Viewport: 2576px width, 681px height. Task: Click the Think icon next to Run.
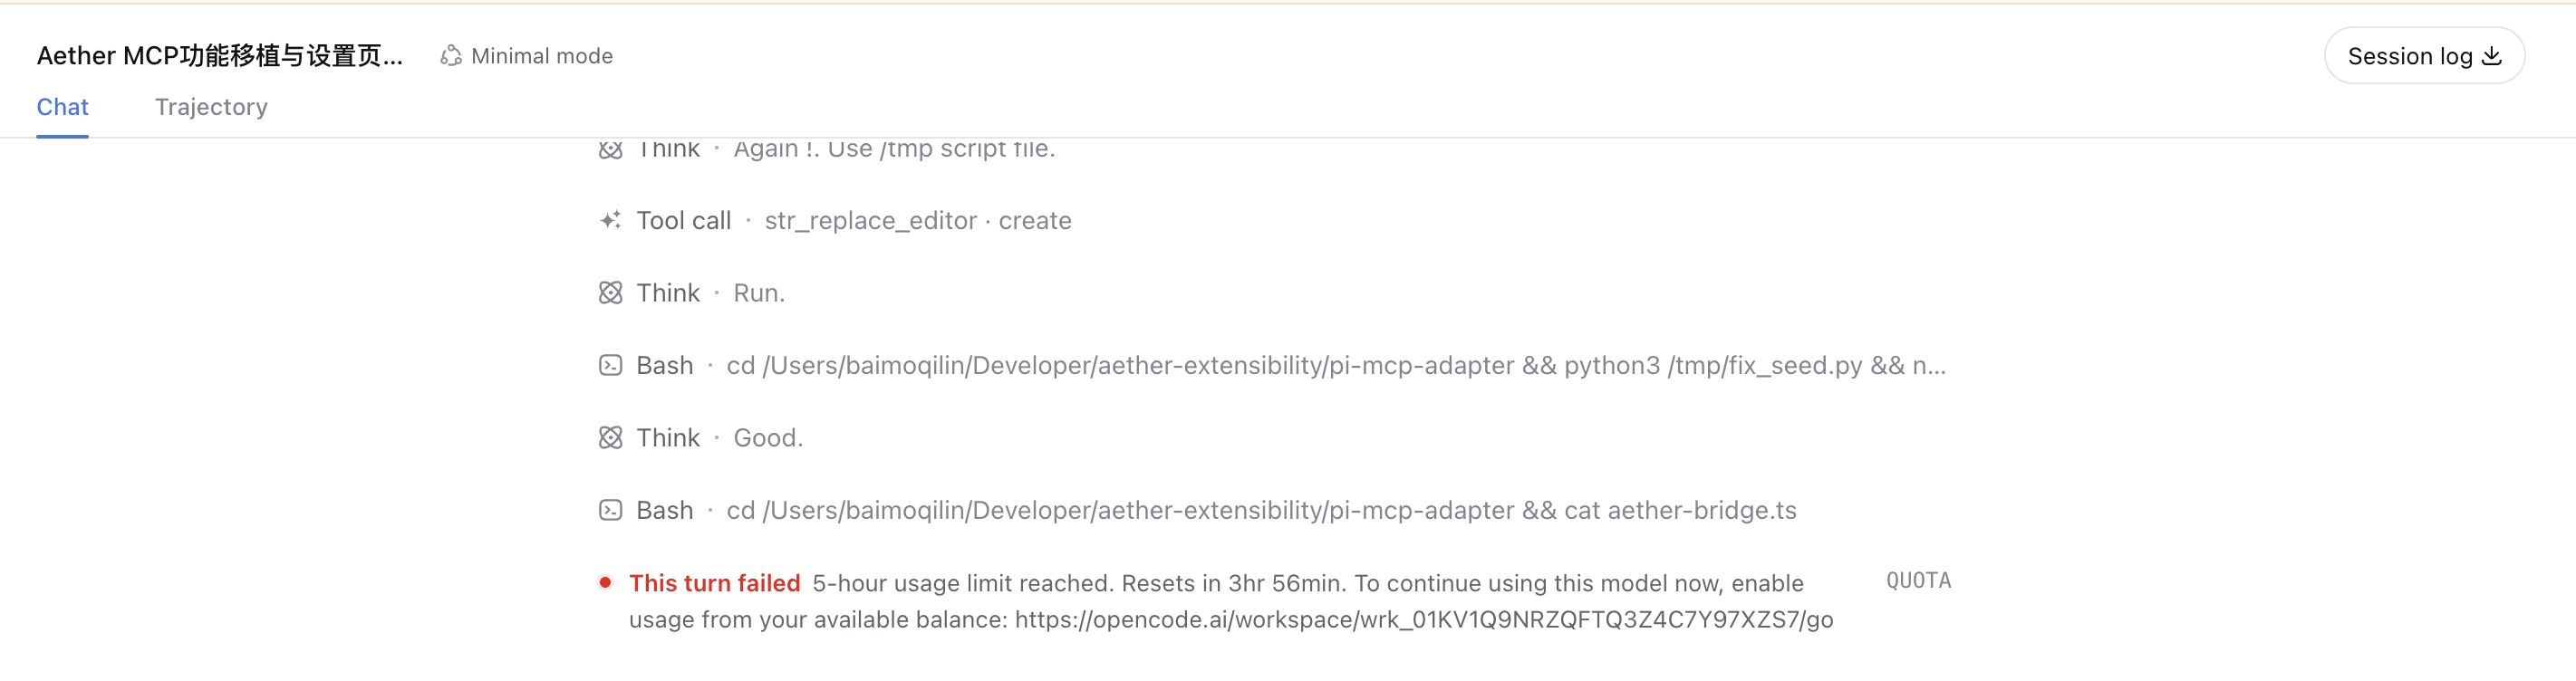point(610,293)
